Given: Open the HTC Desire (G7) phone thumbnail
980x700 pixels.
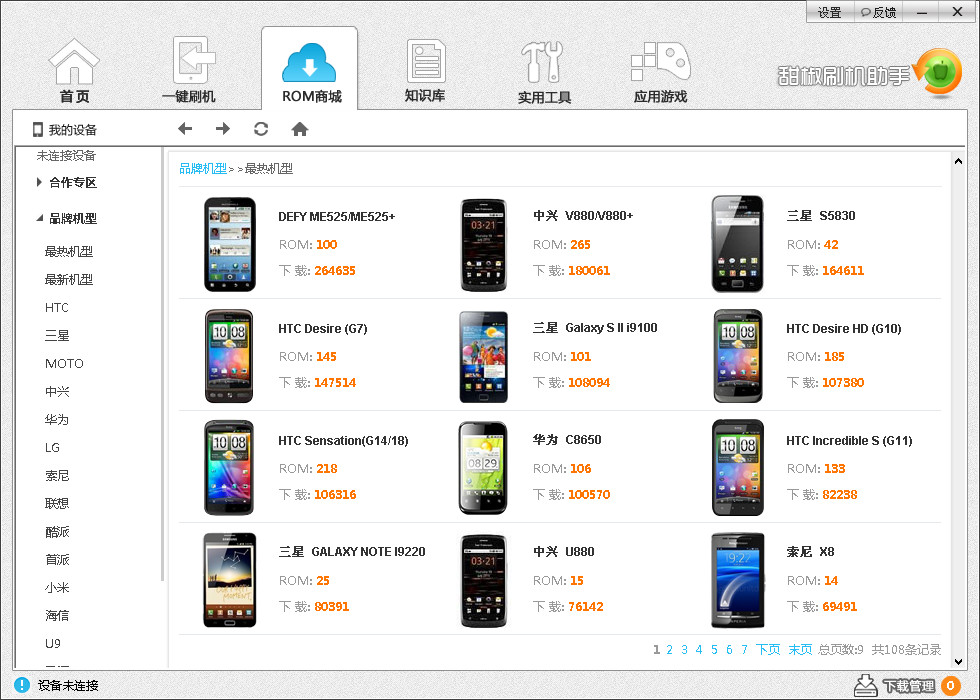Looking at the screenshot, I should (x=229, y=356).
